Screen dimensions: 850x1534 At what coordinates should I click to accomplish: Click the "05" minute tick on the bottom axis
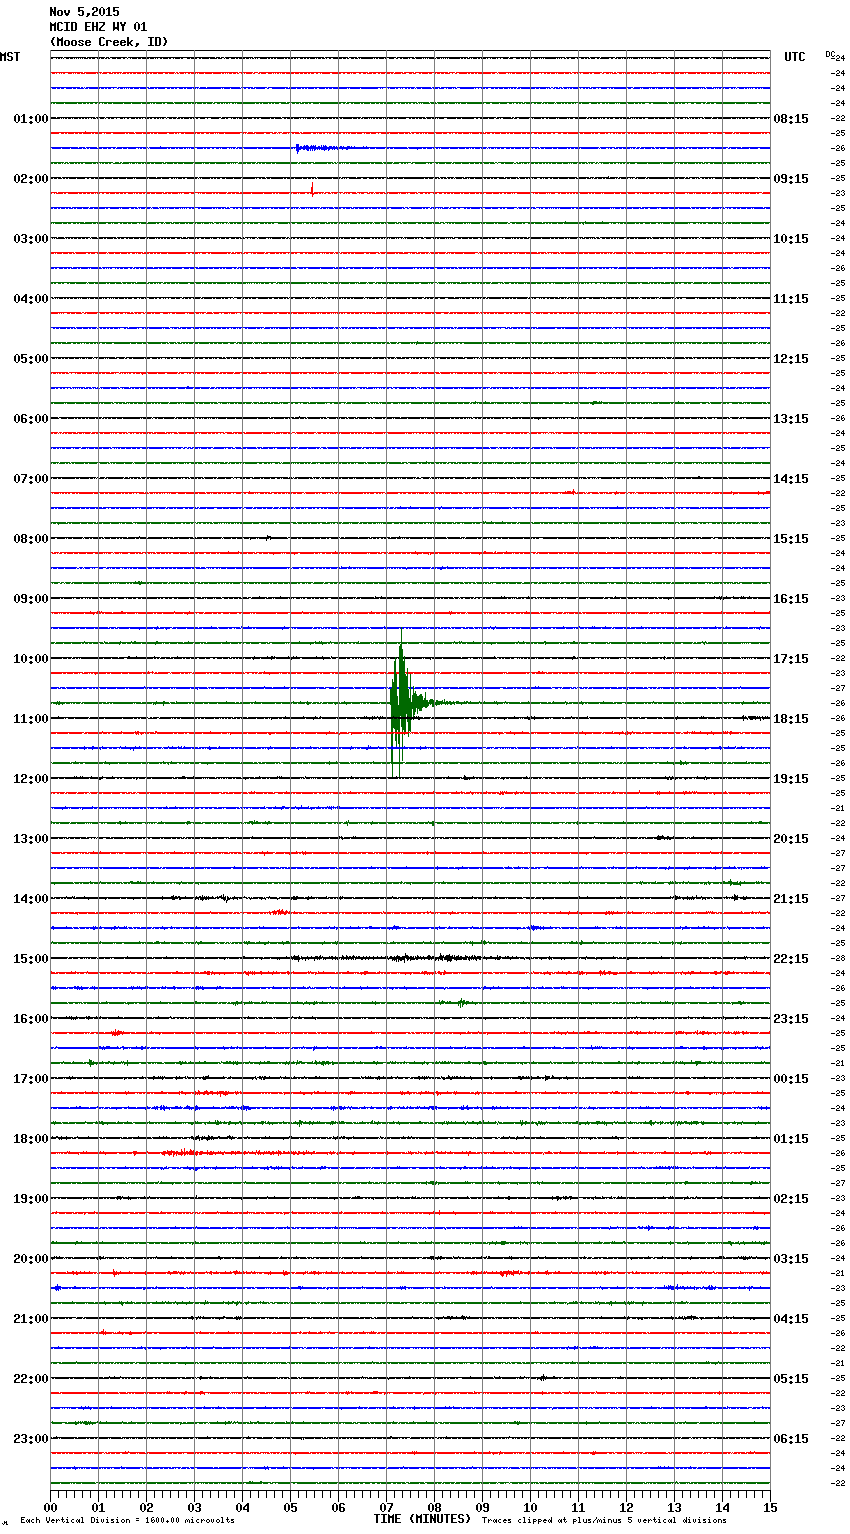pos(290,1507)
